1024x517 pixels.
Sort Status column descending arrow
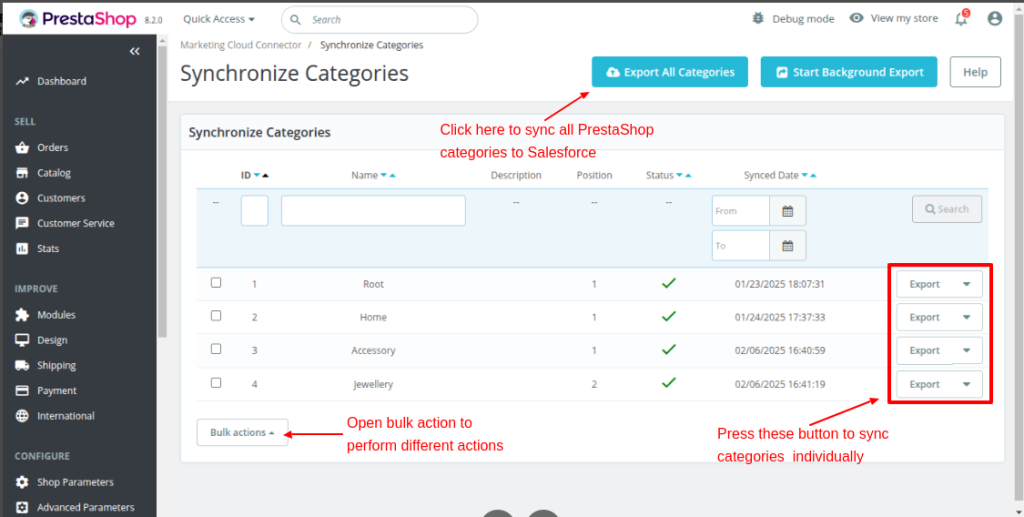pyautogui.click(x=679, y=175)
